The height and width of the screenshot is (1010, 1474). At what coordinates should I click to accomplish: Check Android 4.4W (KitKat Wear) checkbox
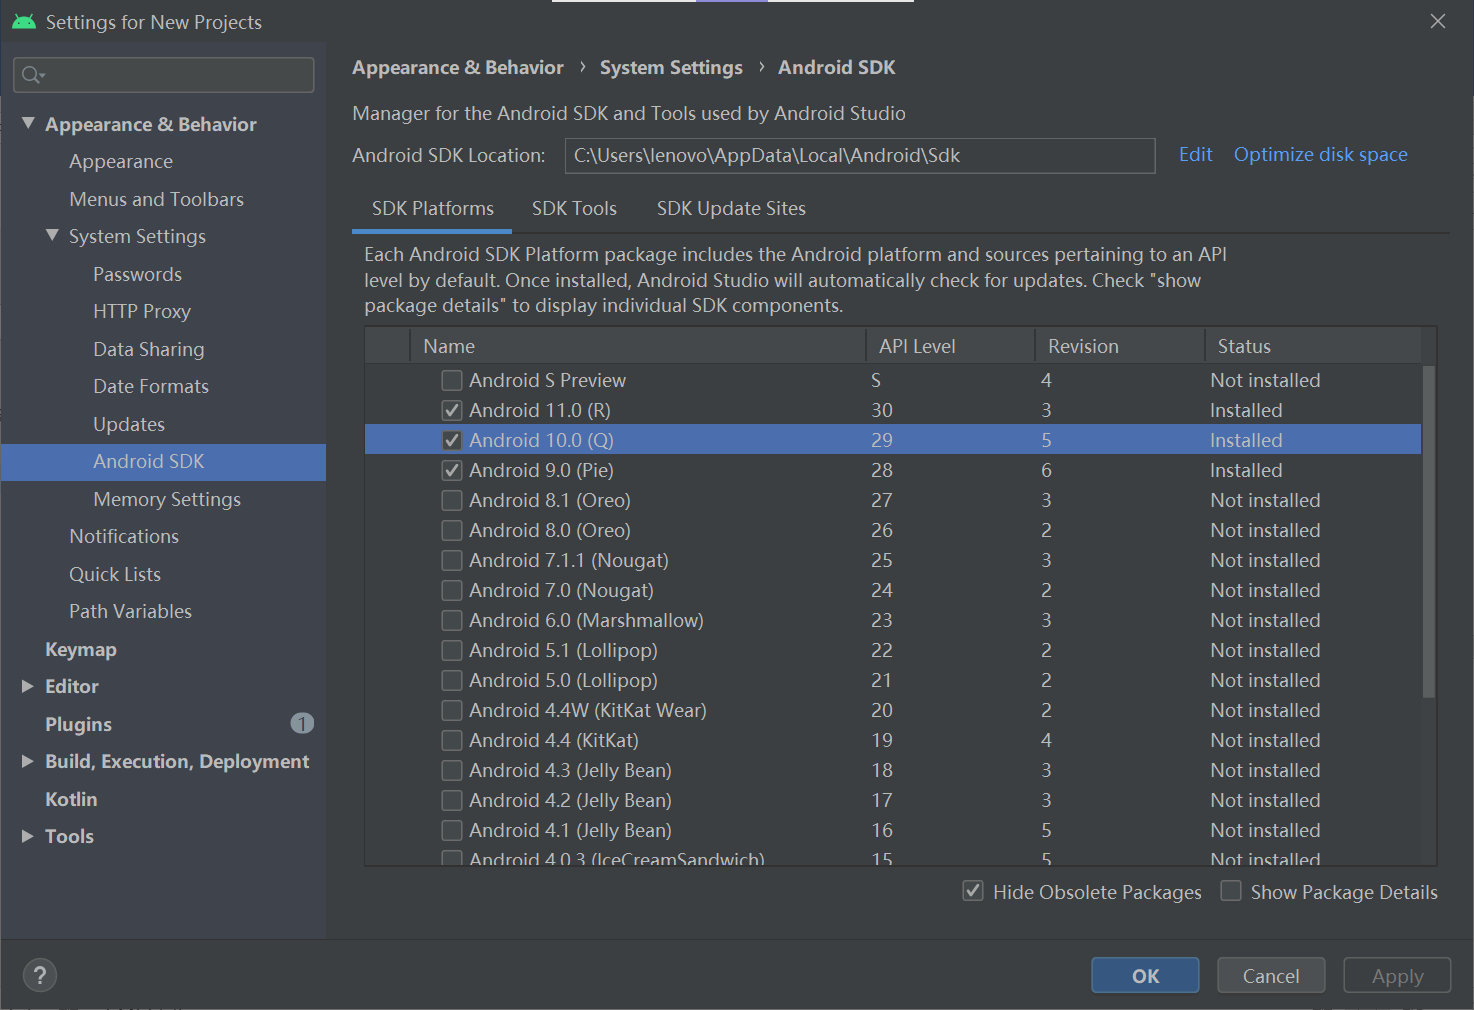pyautogui.click(x=452, y=710)
